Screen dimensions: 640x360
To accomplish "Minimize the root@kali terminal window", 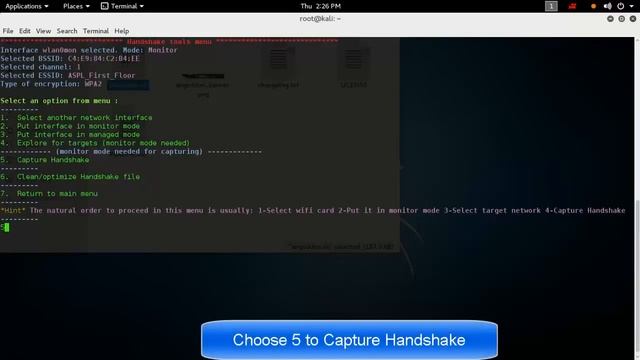I will coord(610,19).
